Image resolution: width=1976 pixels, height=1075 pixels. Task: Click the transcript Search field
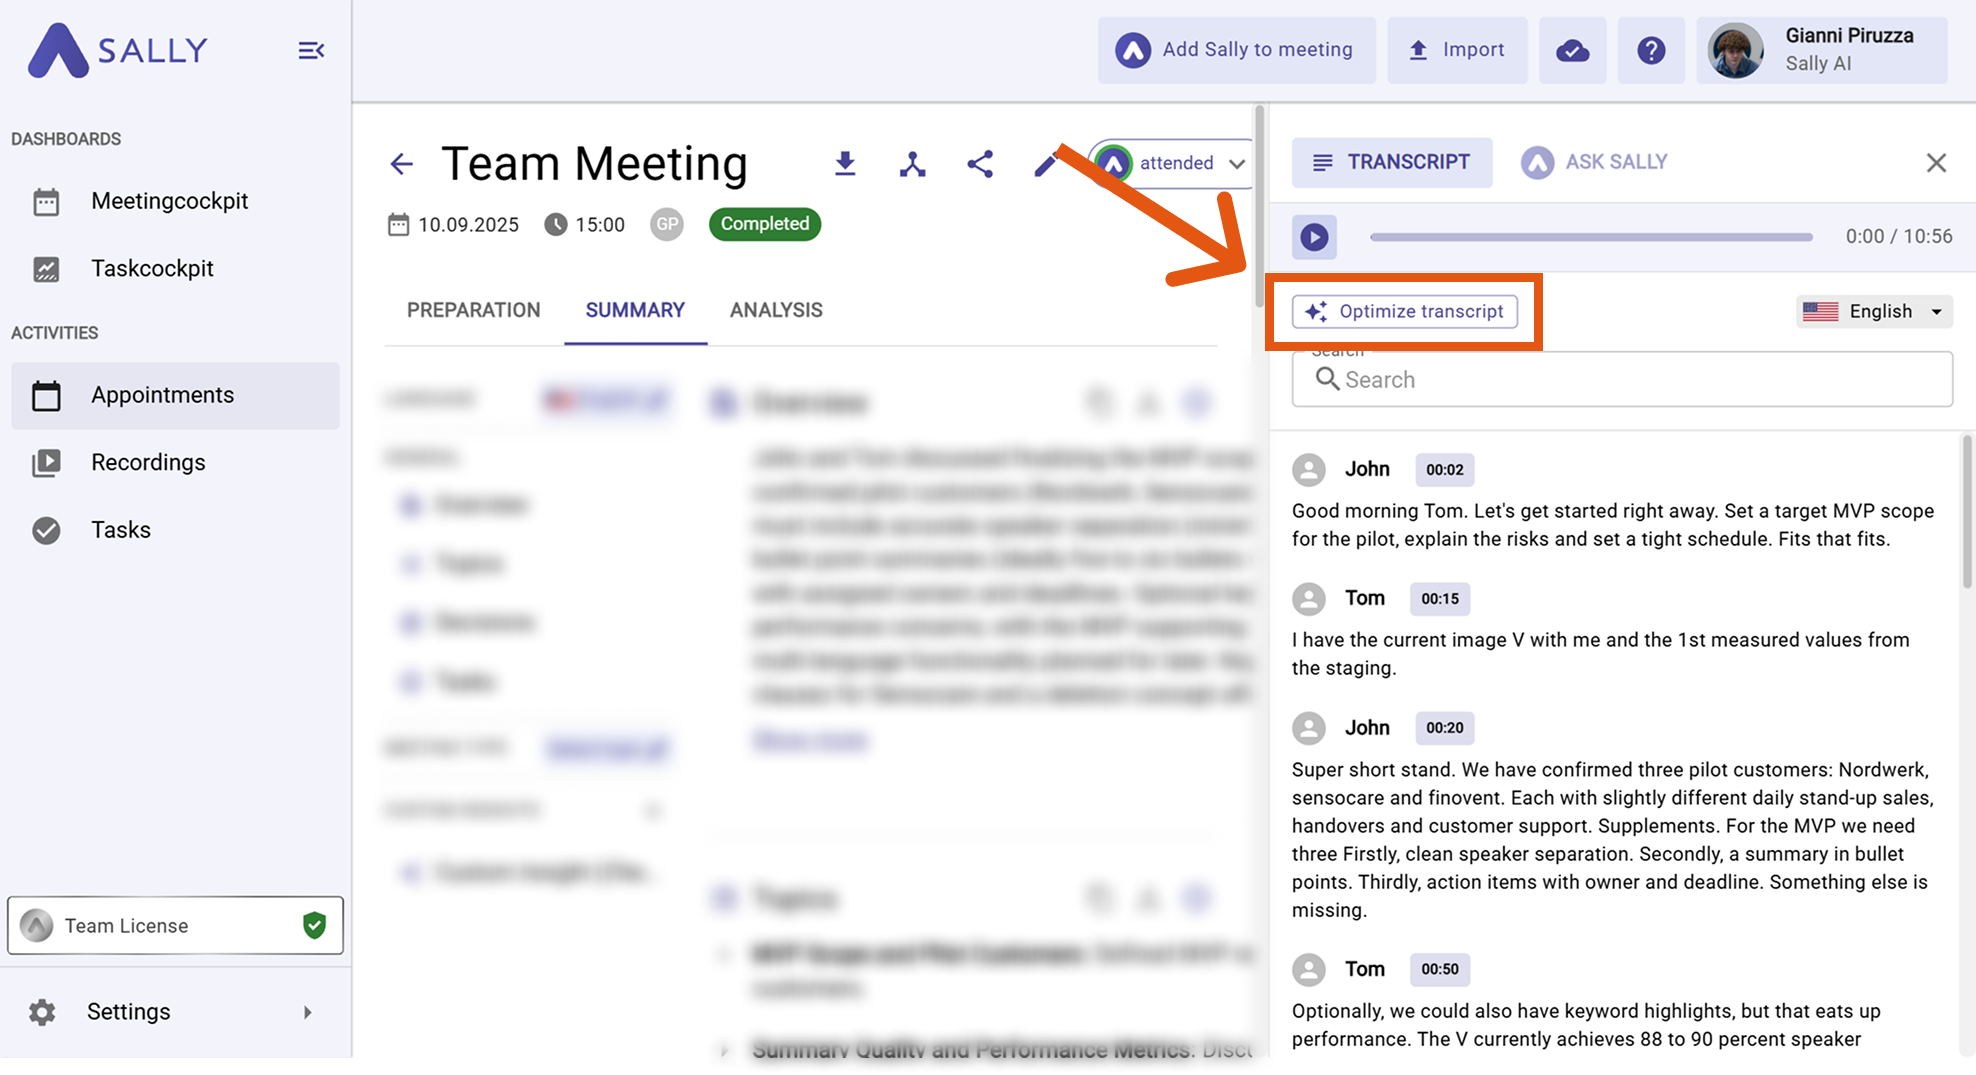[x=1622, y=380]
